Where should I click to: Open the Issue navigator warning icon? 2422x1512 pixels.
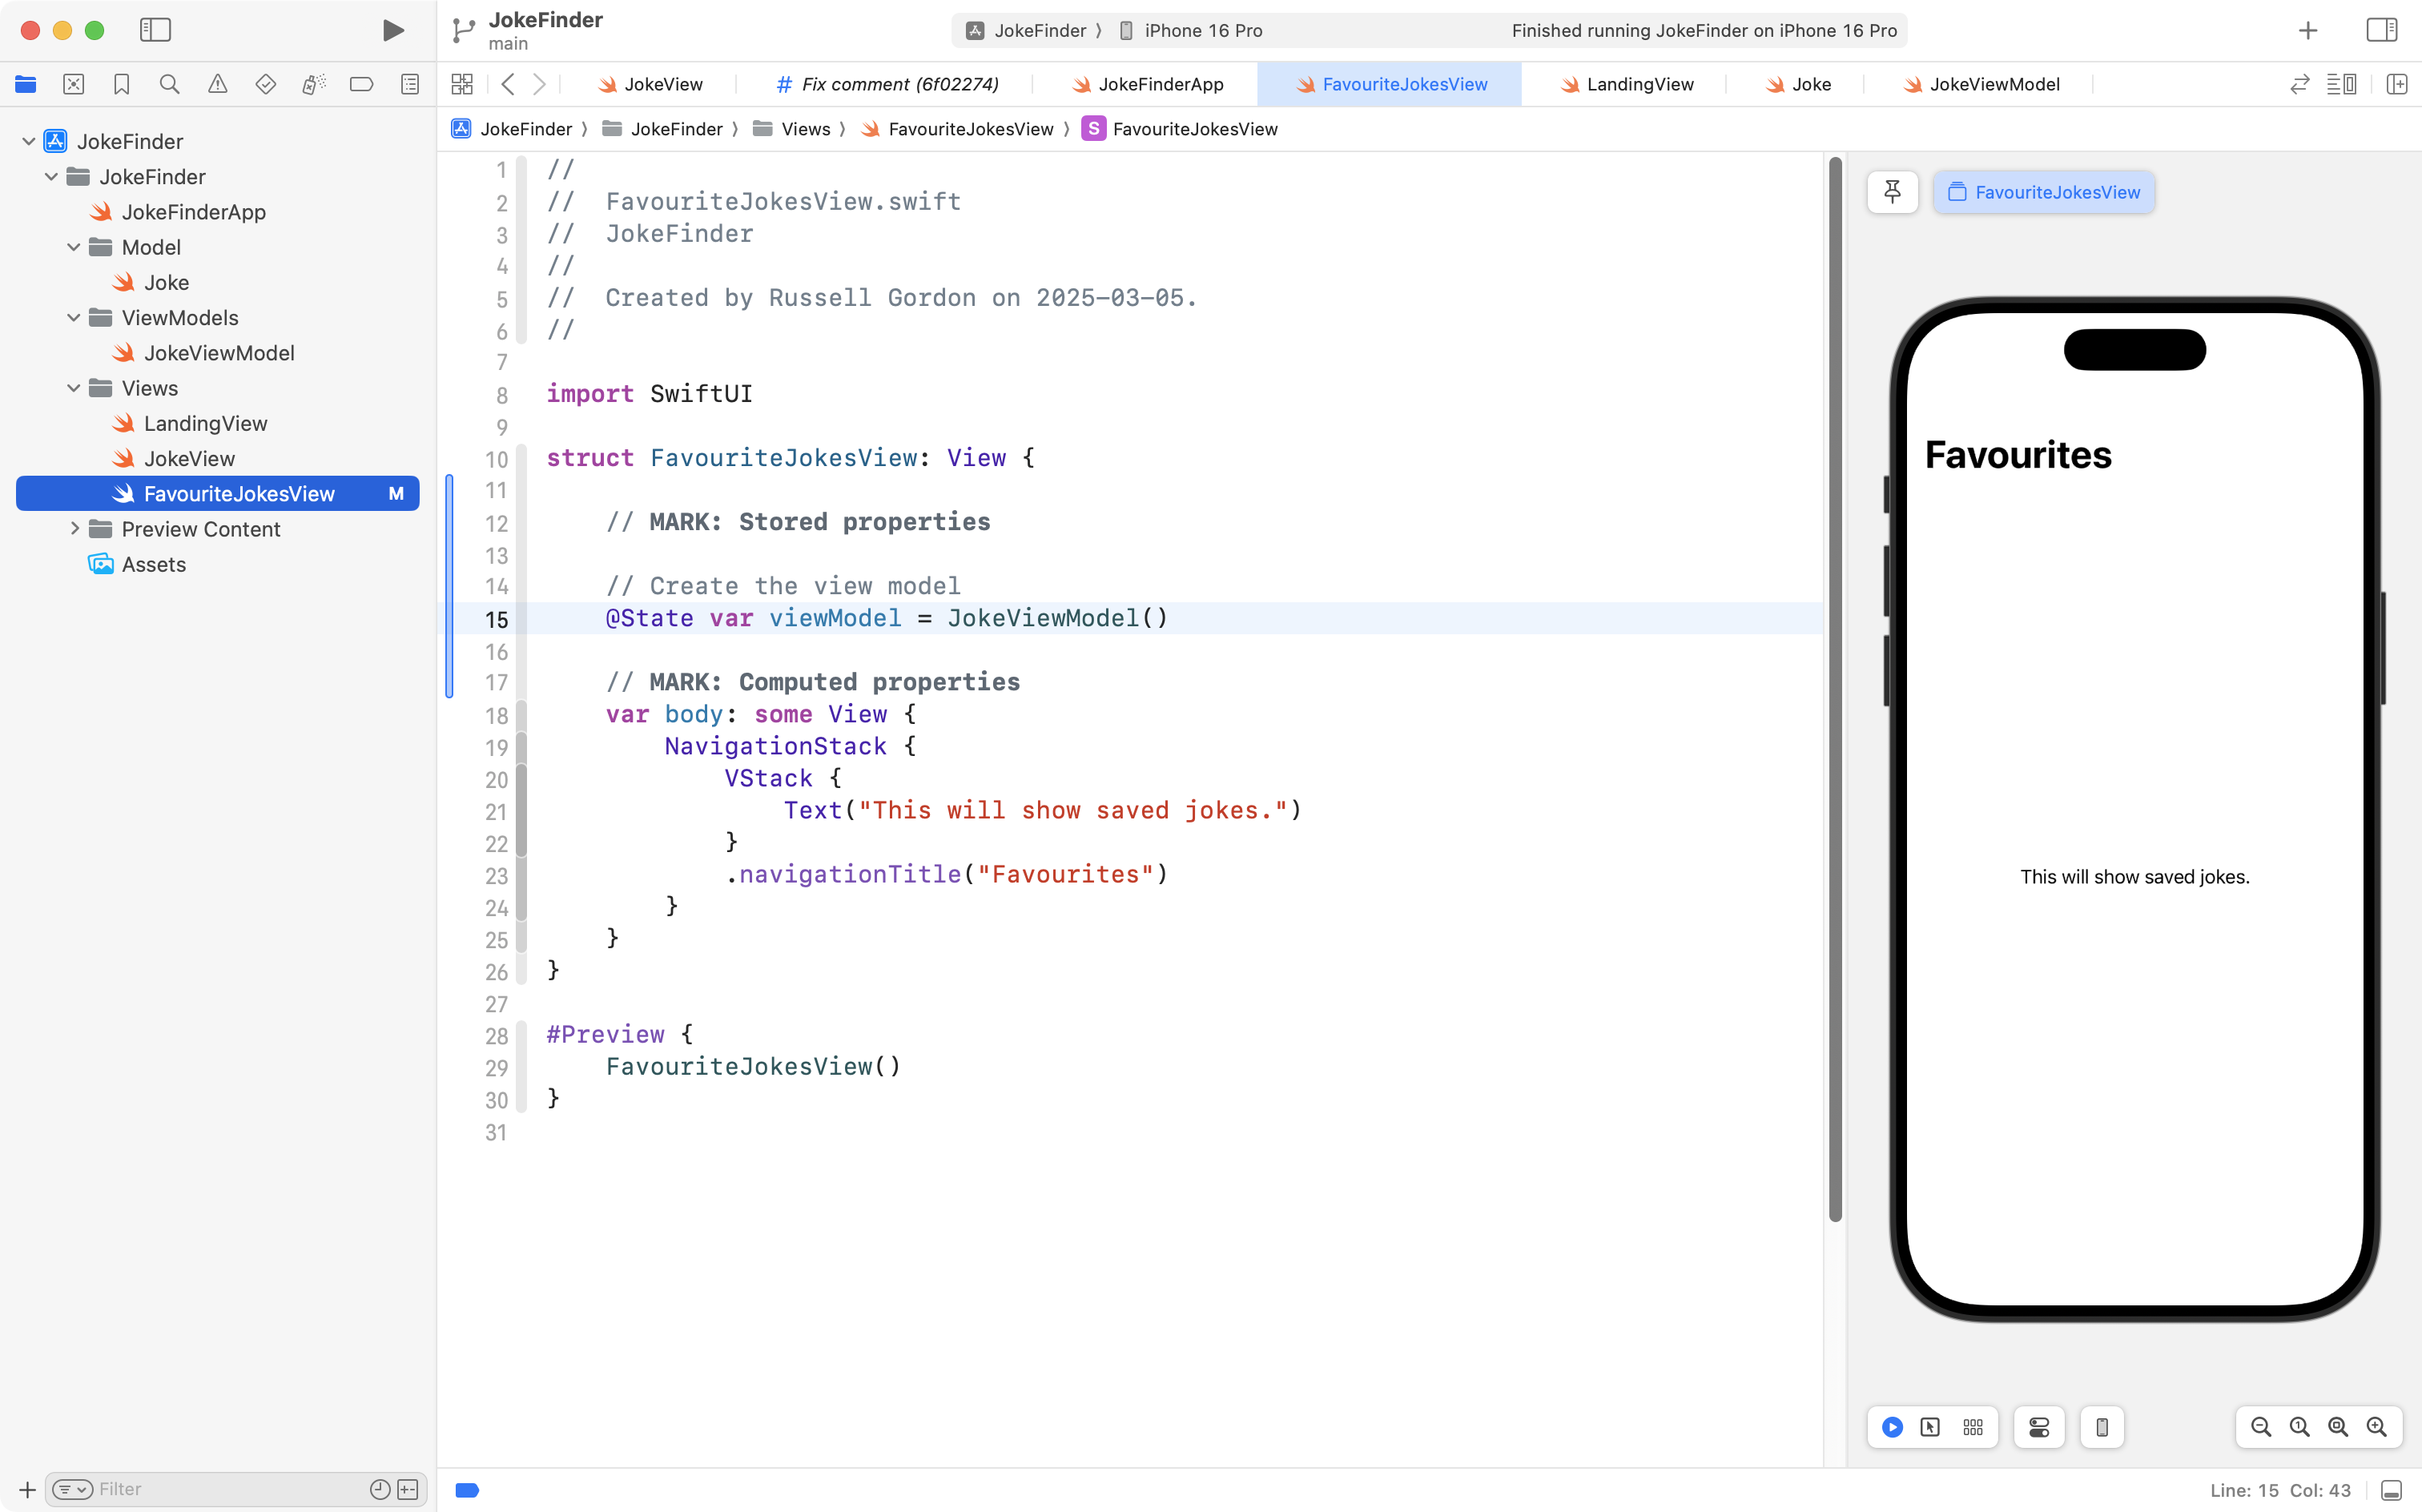click(x=217, y=84)
